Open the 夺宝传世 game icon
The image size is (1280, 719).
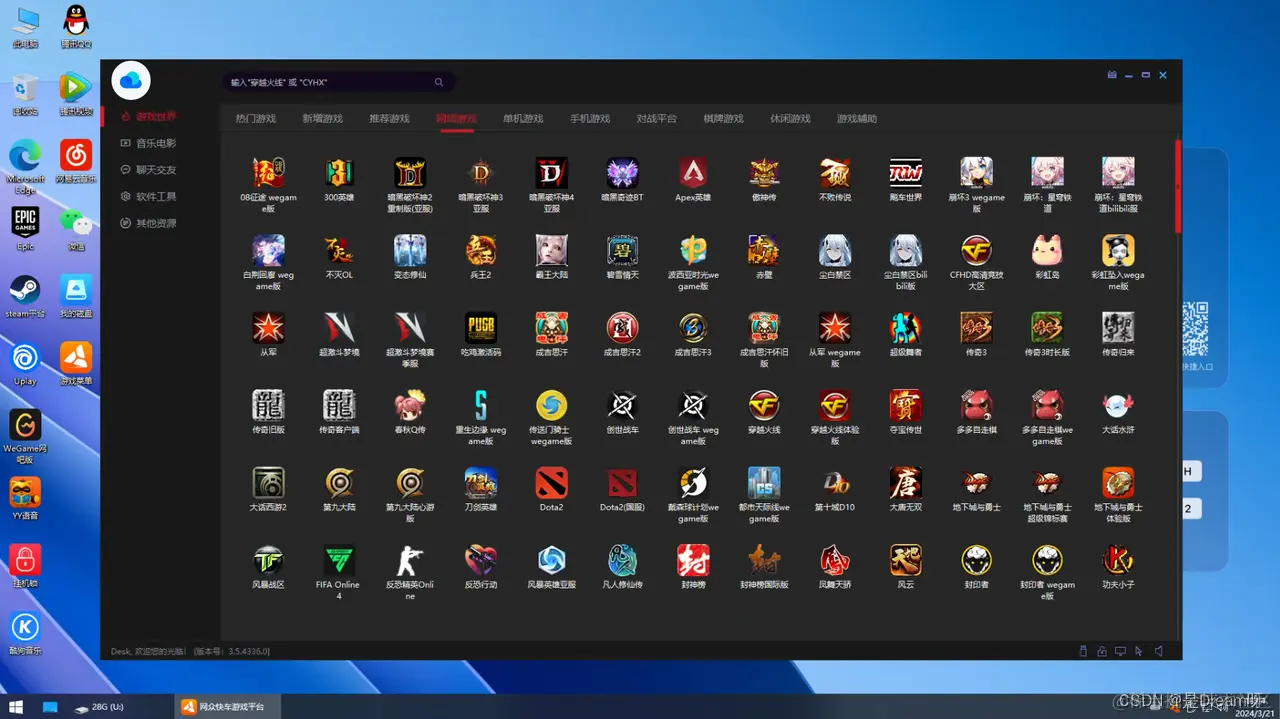pyautogui.click(x=906, y=405)
